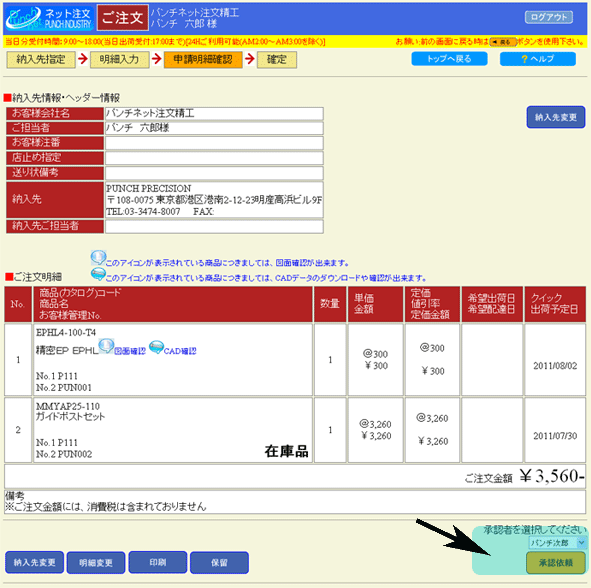Click the No.2 PUN001 management number
This screenshot has width=591, height=588.
64,387
